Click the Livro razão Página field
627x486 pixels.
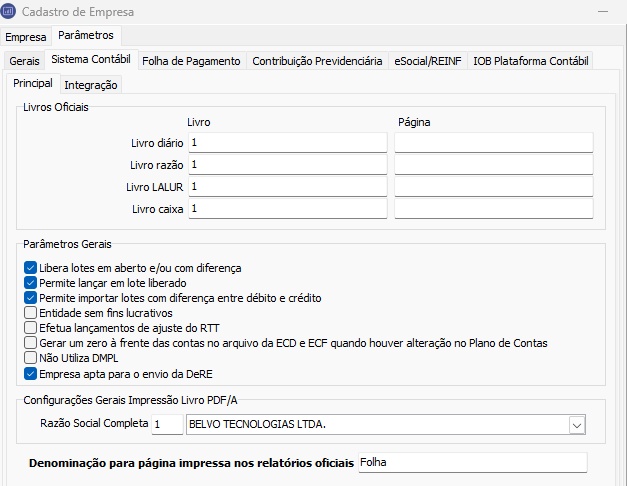(494, 165)
